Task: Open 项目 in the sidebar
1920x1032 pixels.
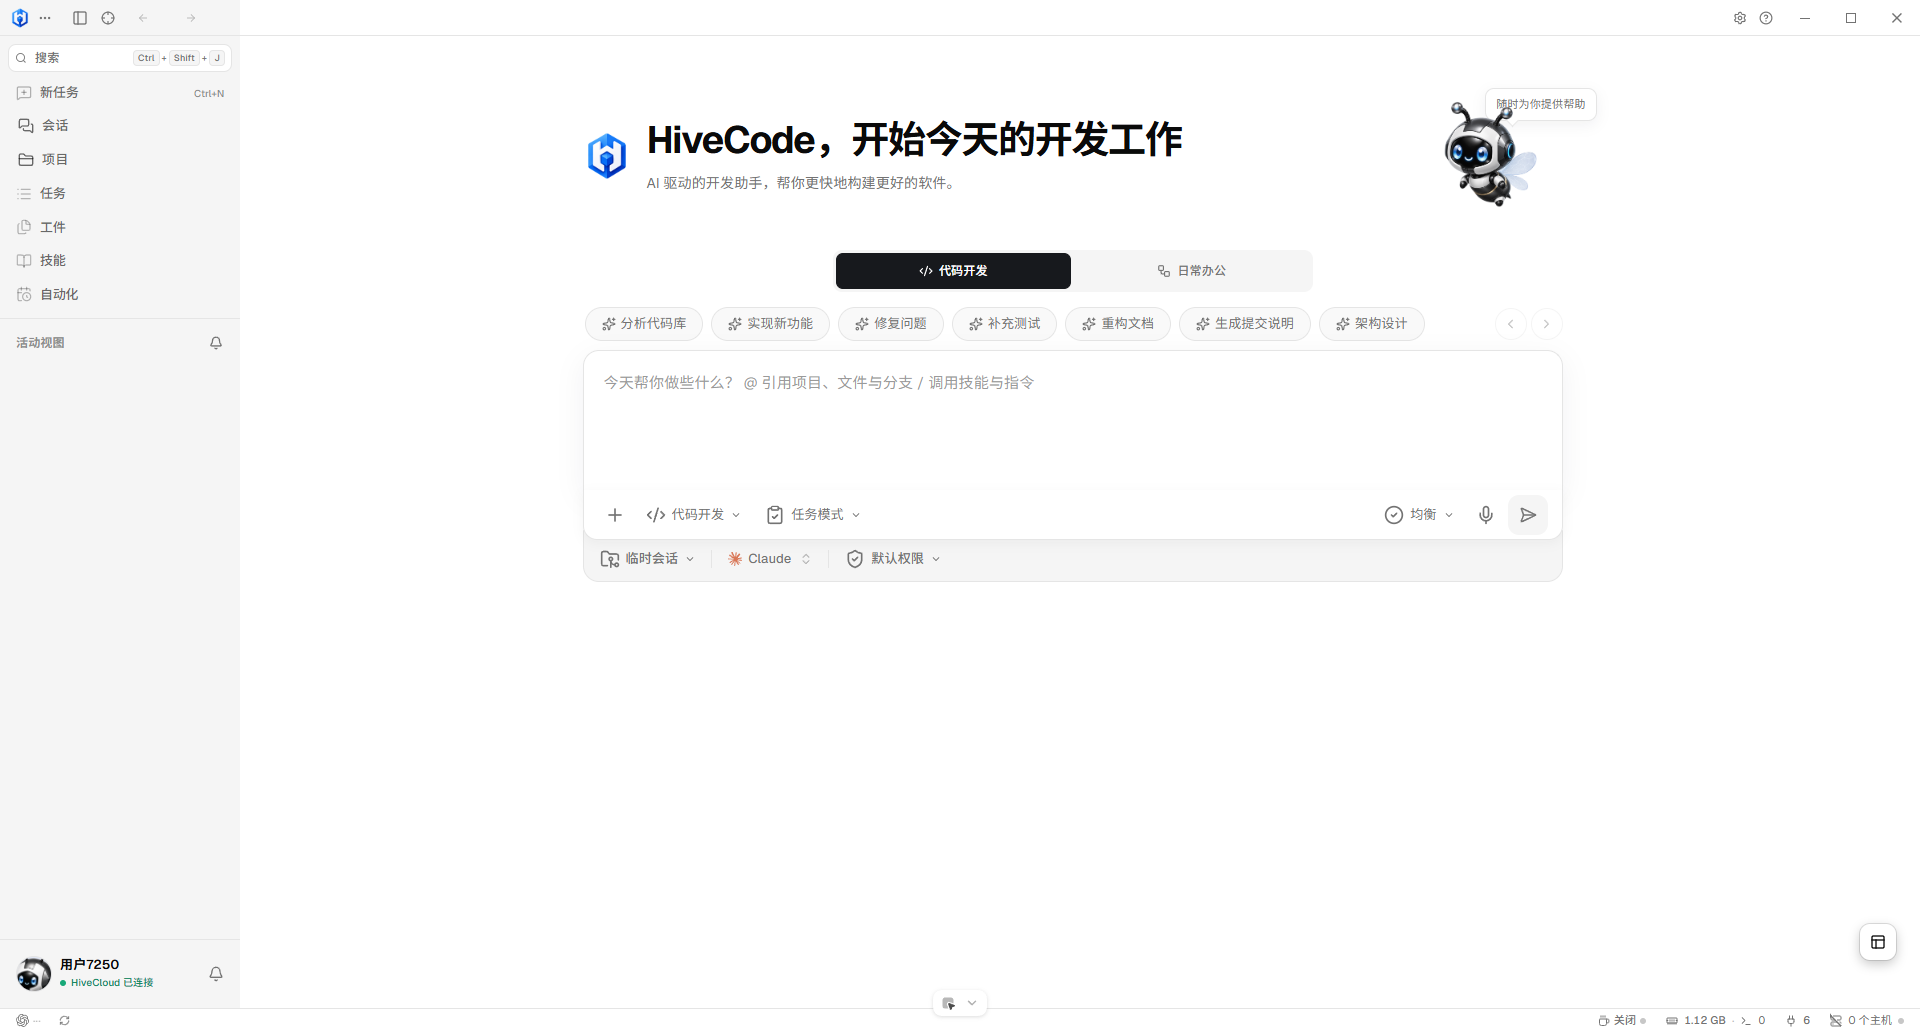Action: (120, 160)
